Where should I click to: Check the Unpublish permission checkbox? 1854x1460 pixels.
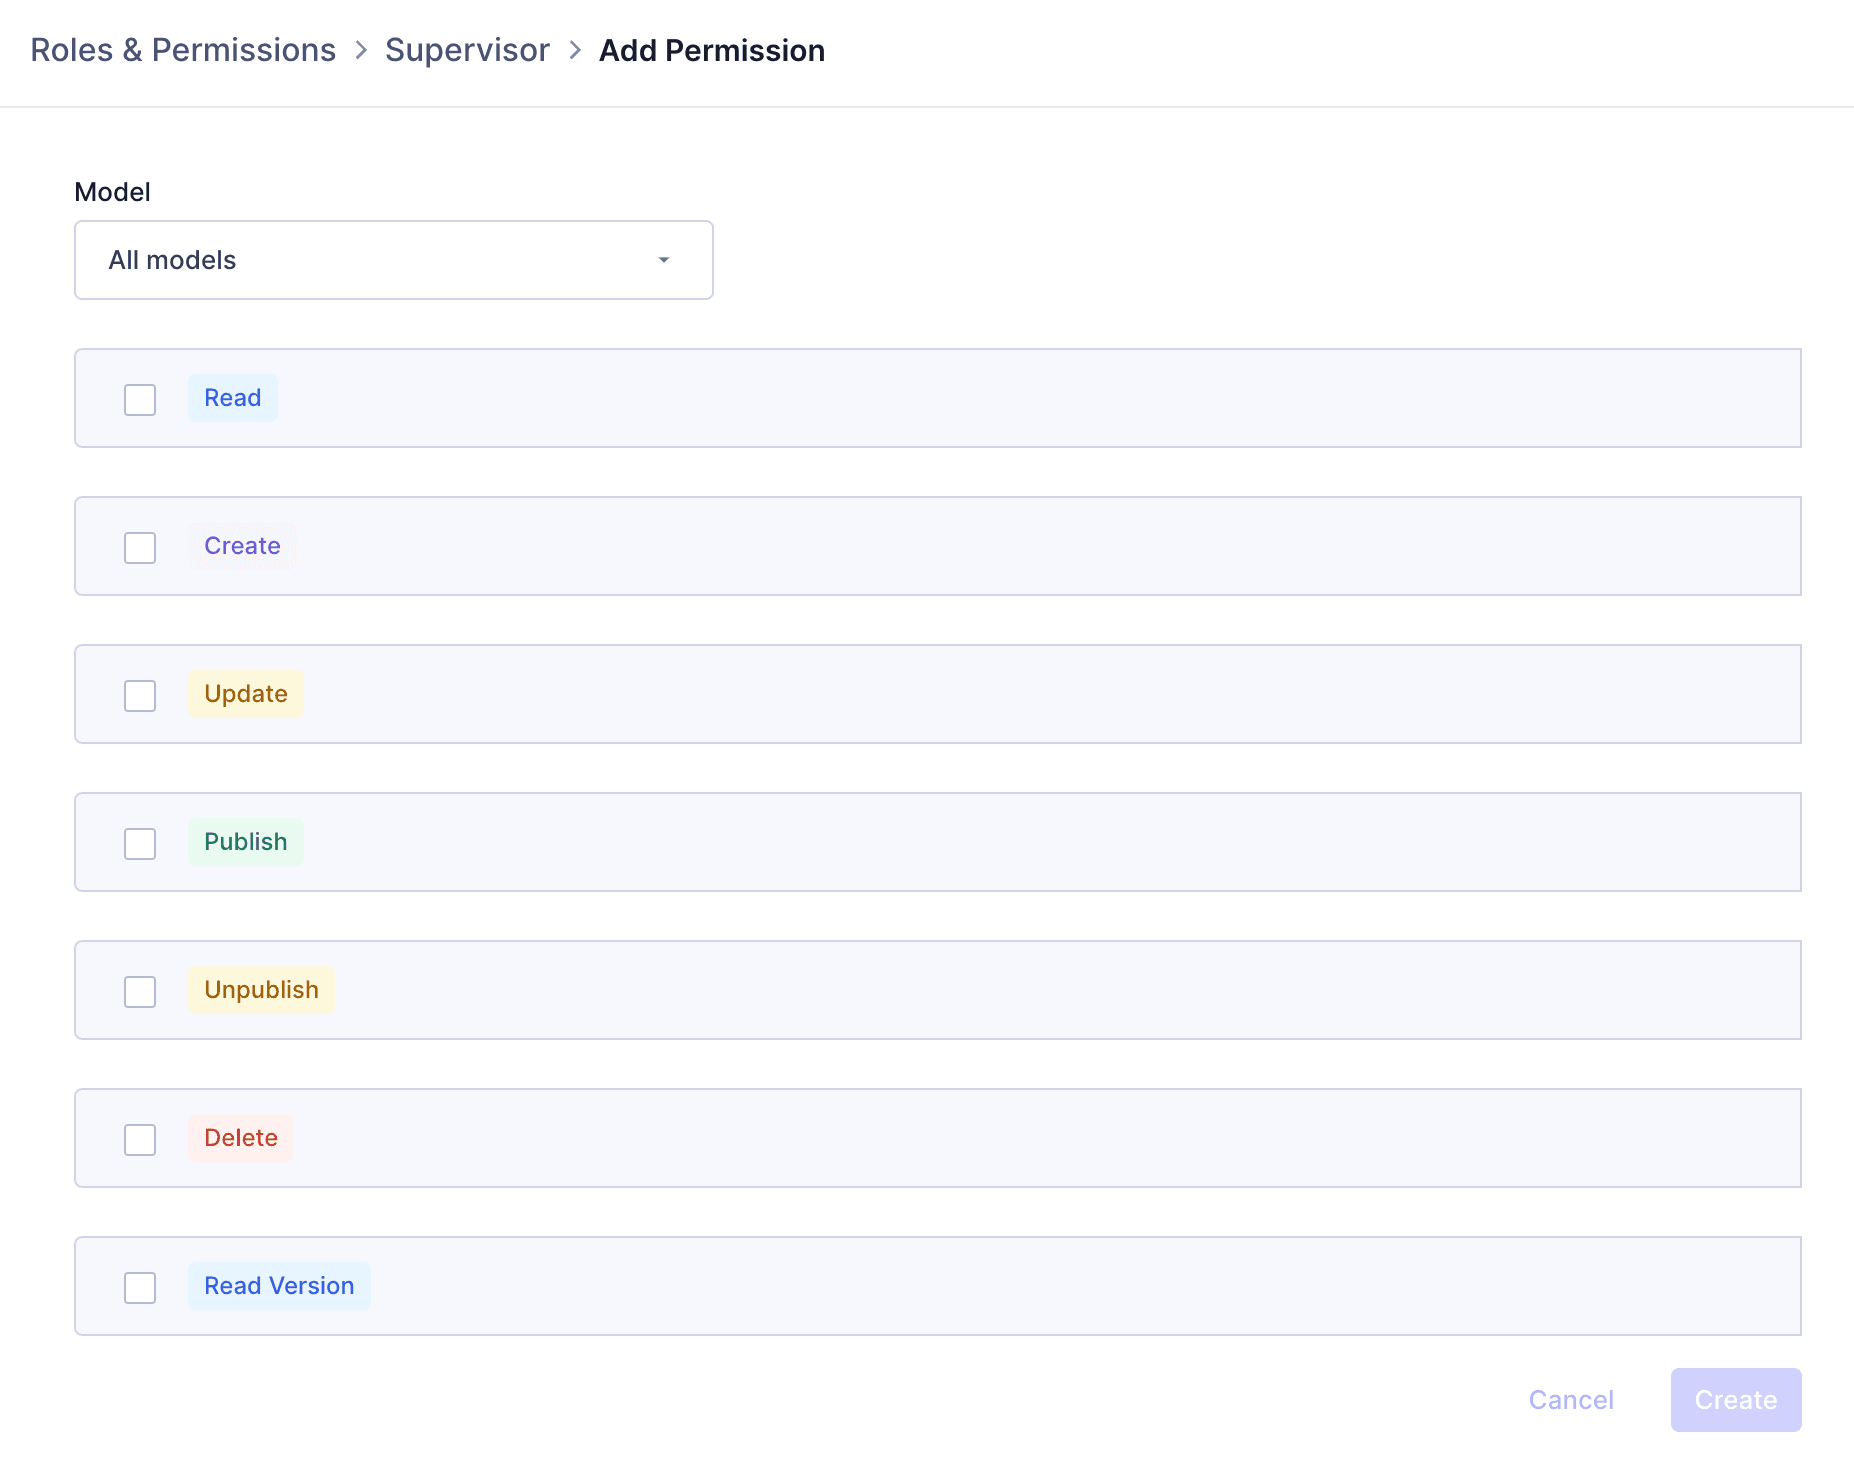(139, 991)
